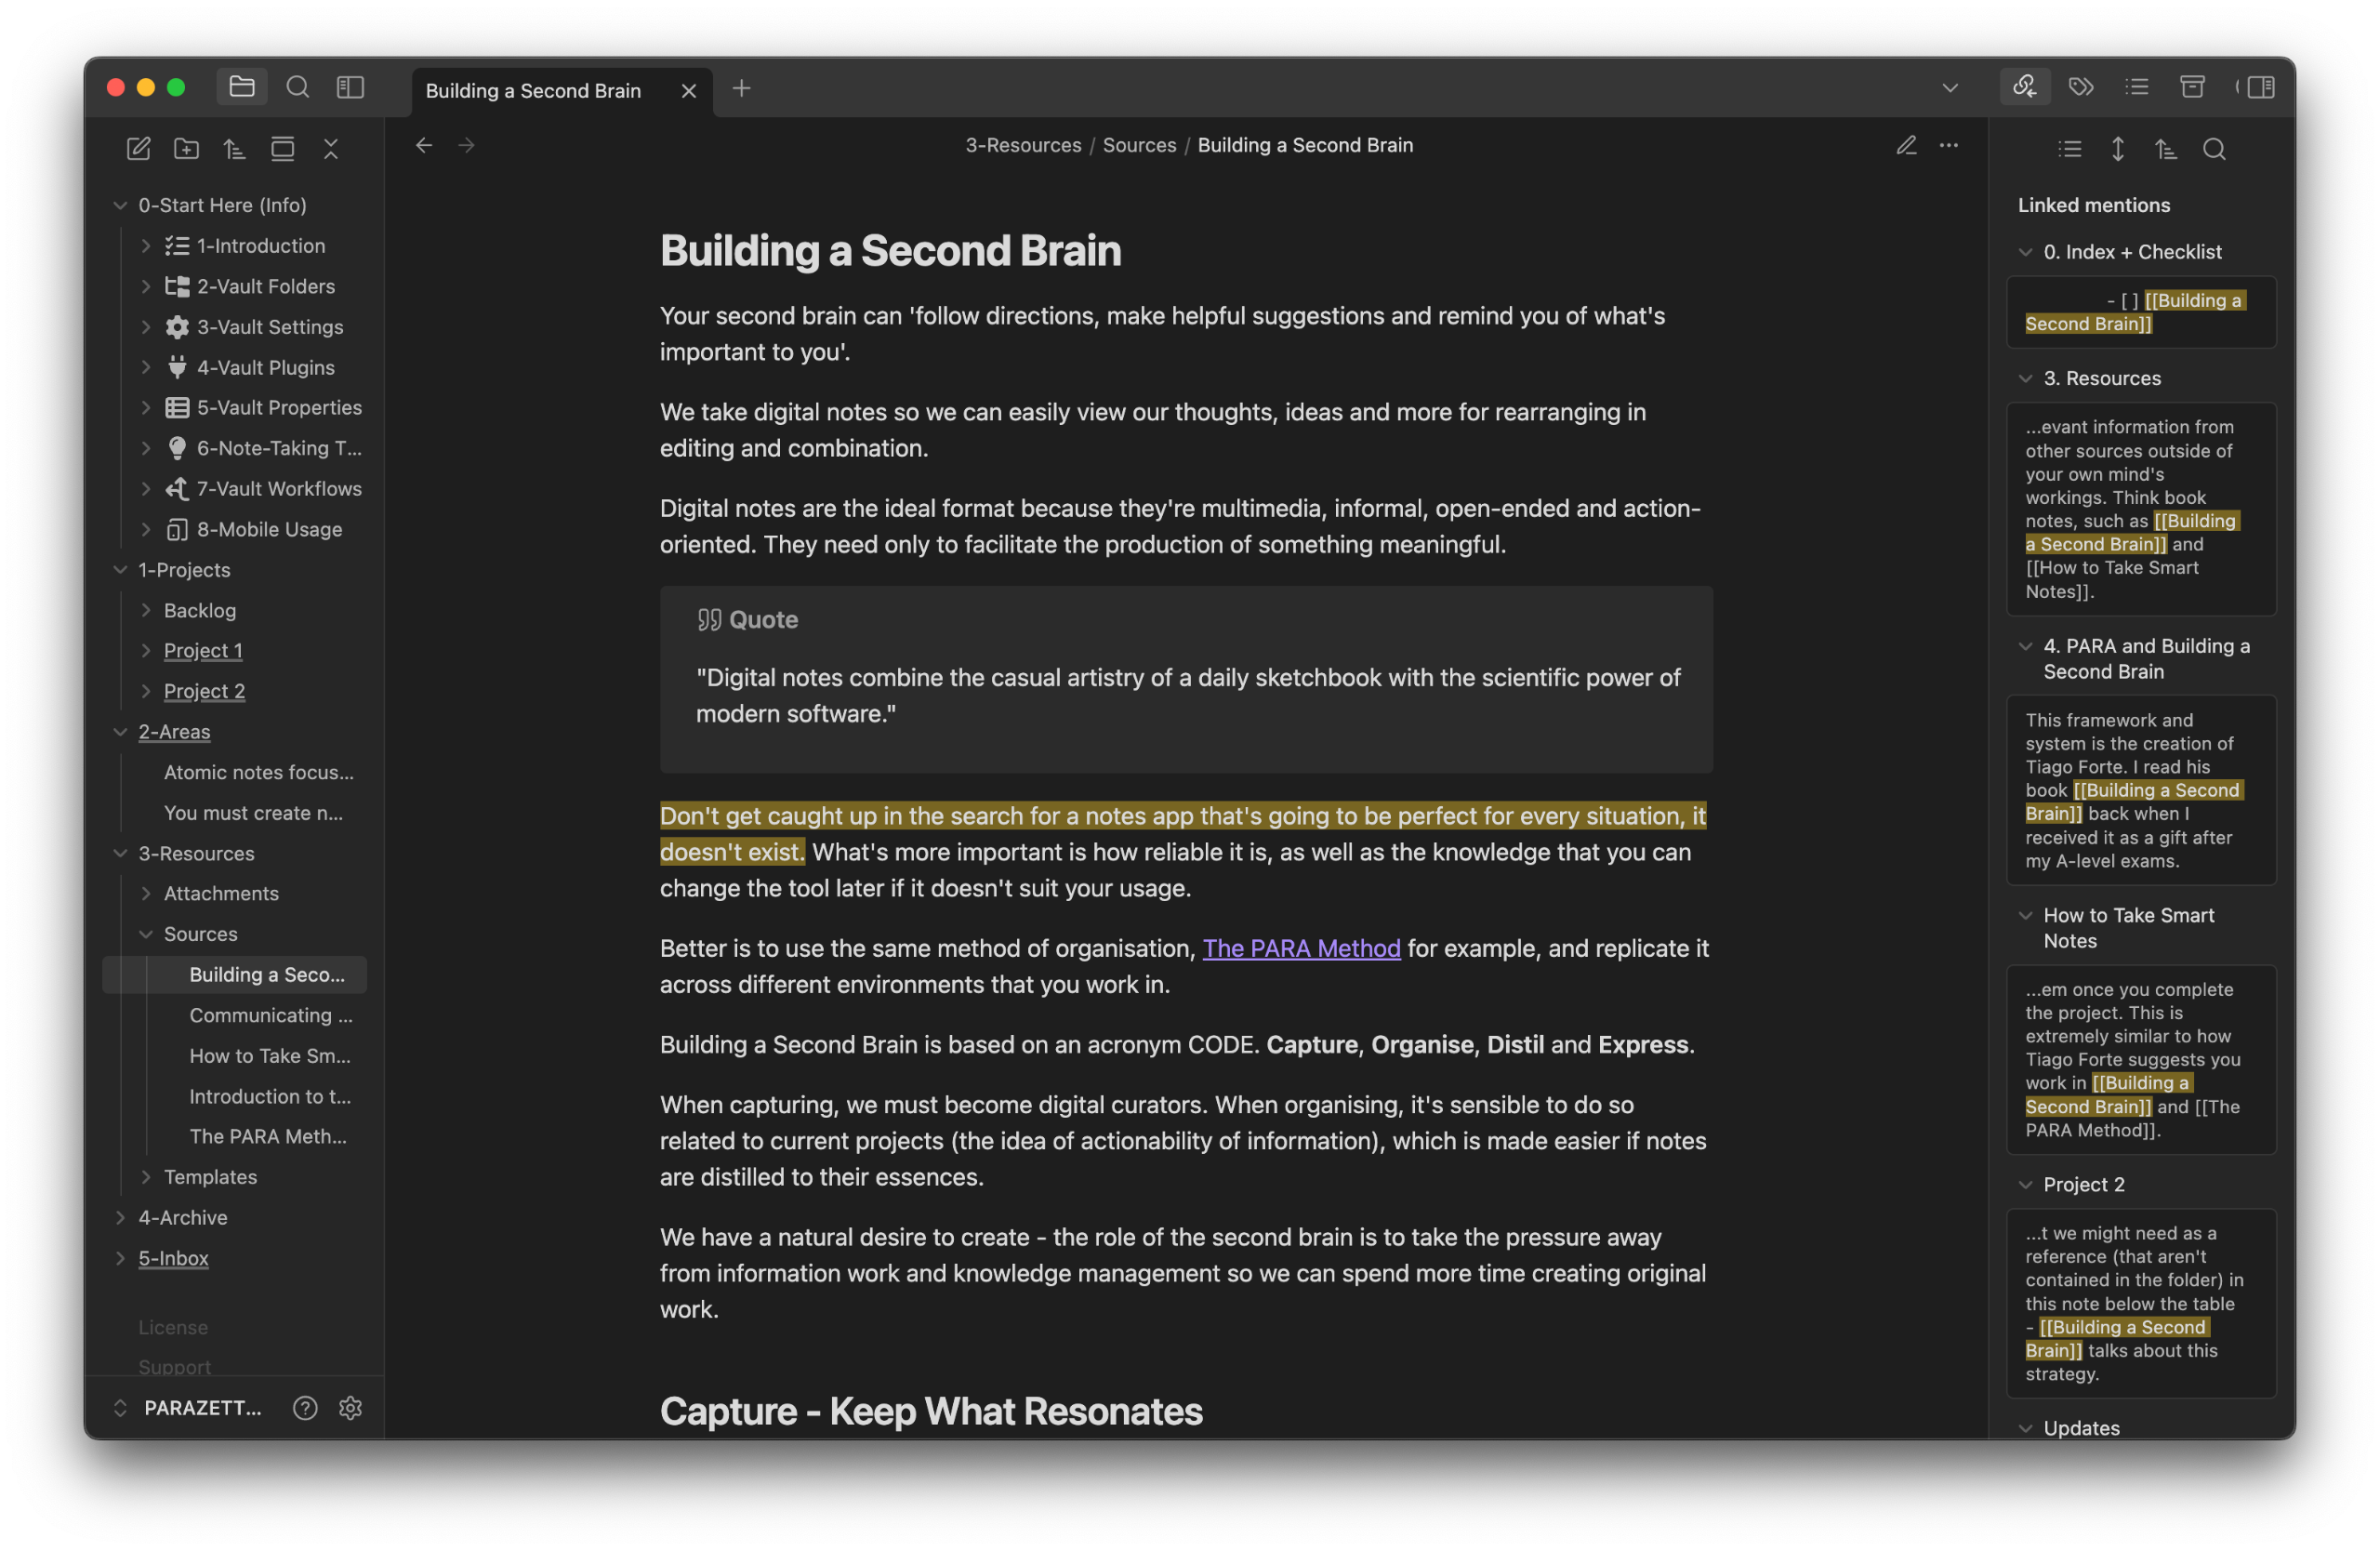Screen dimensions: 2380x1551
Task: Open the You must create n... note
Action: 253,813
